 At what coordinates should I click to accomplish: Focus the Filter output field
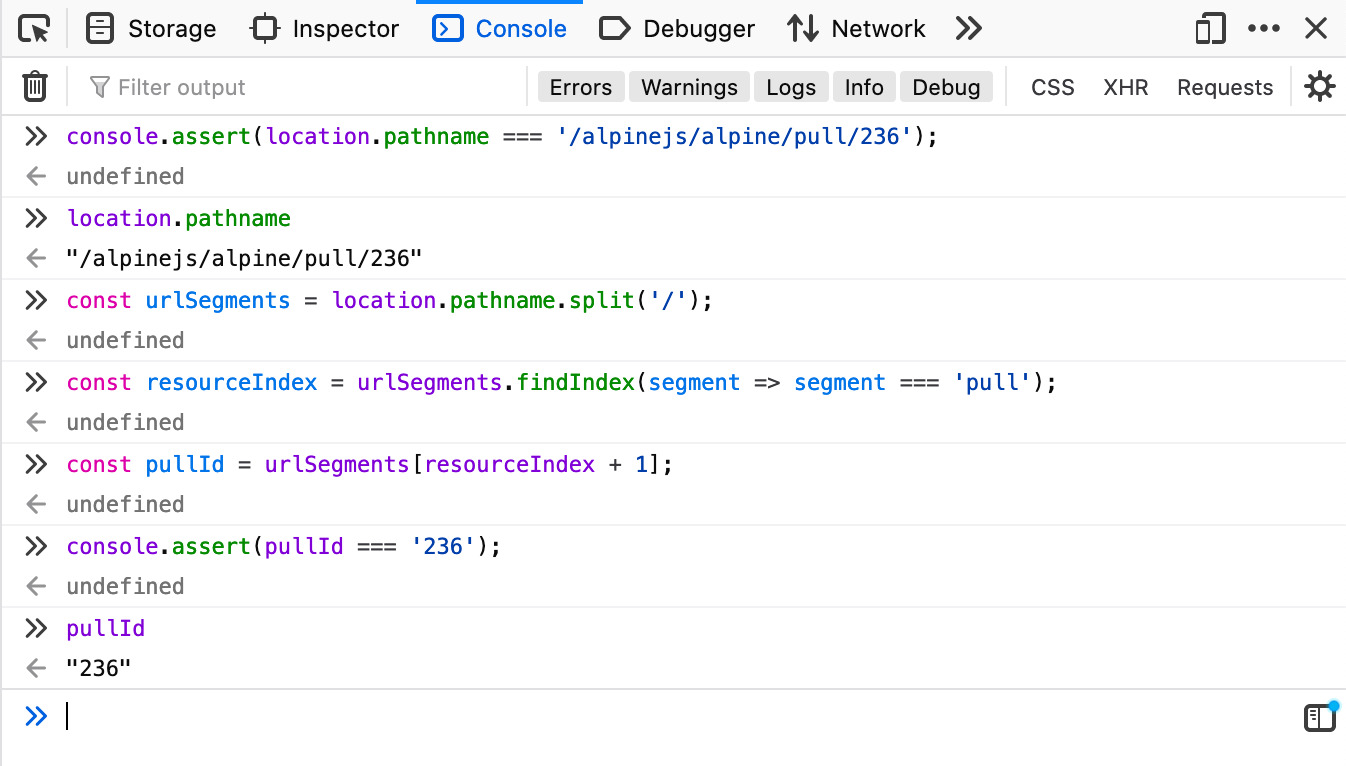(300, 88)
